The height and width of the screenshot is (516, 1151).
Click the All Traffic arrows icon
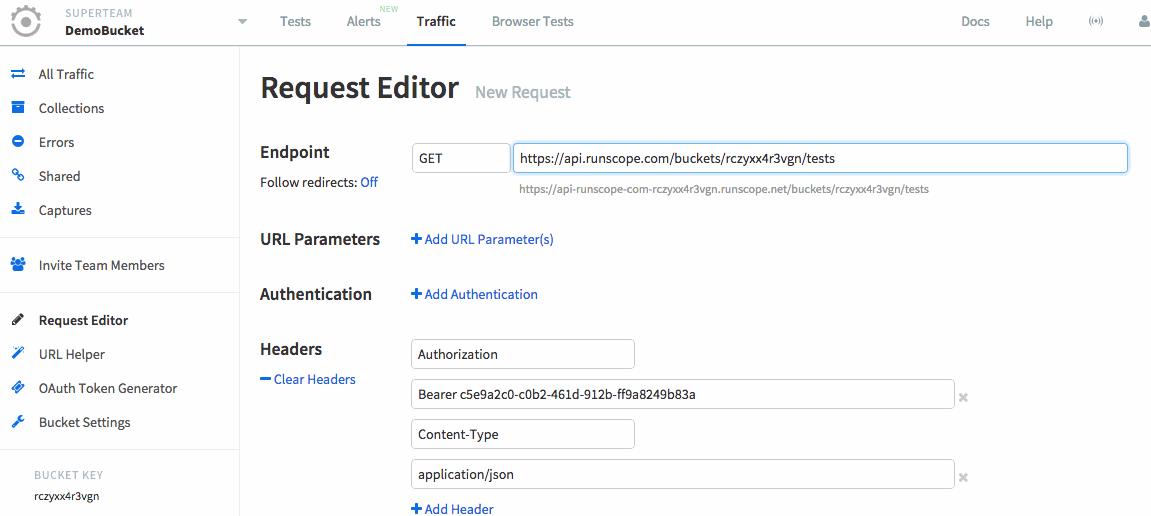[x=18, y=74]
